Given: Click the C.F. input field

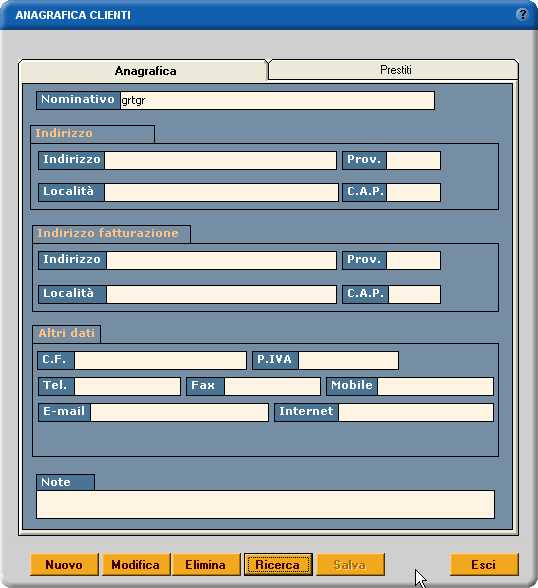Looking at the screenshot, I should 160,360.
